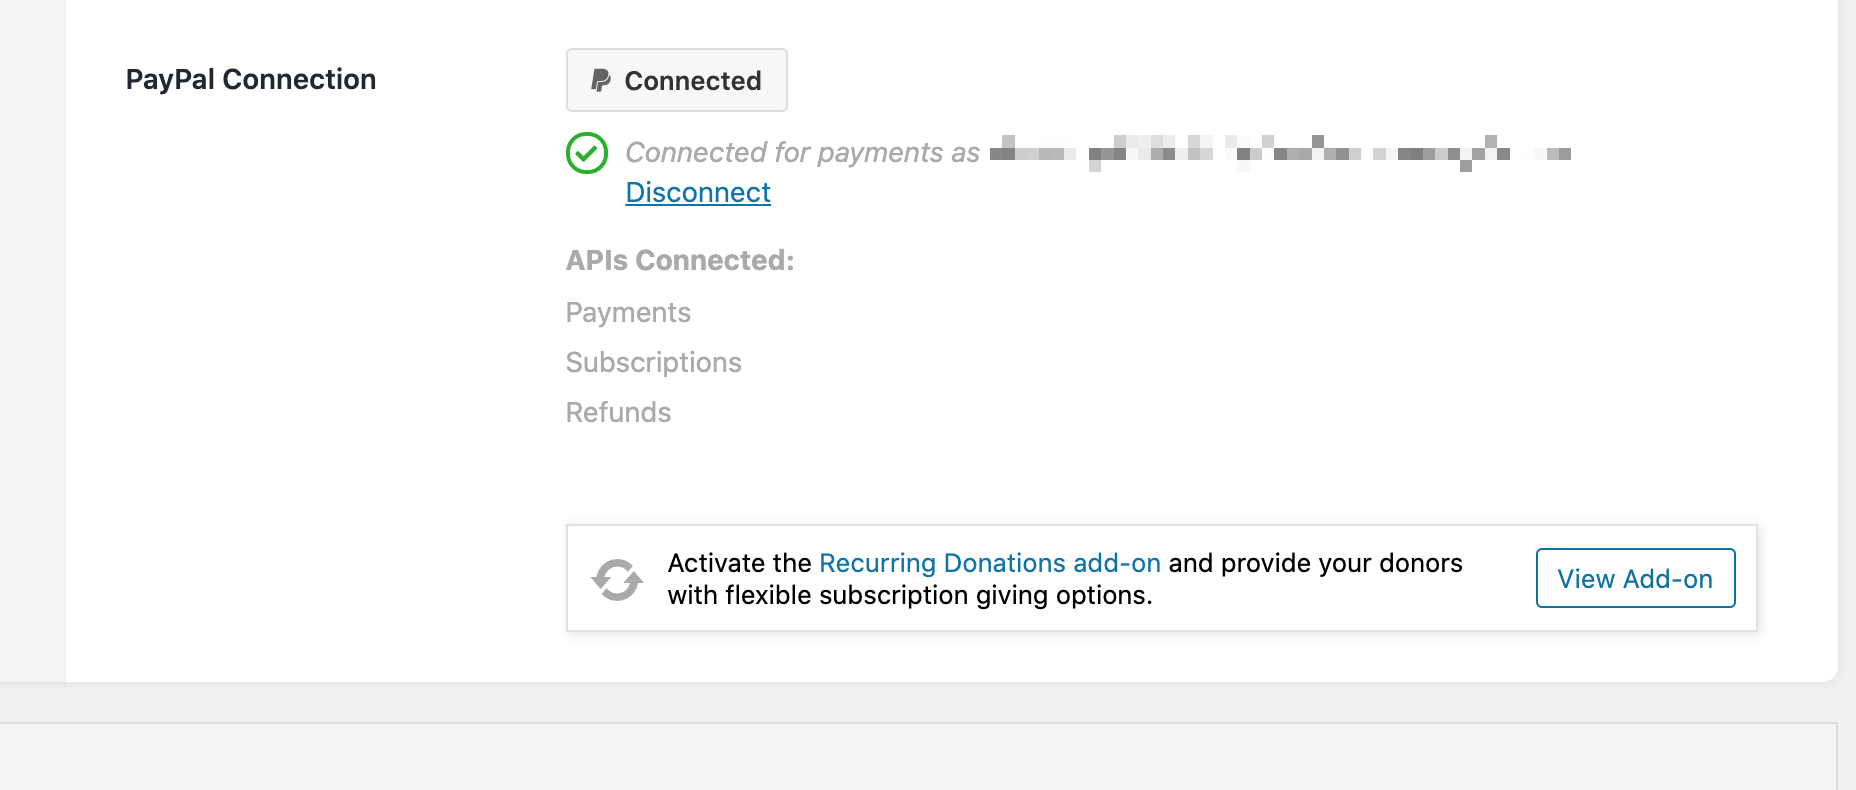
Task: Click the circular arrows icon in the banner
Action: coord(616,578)
